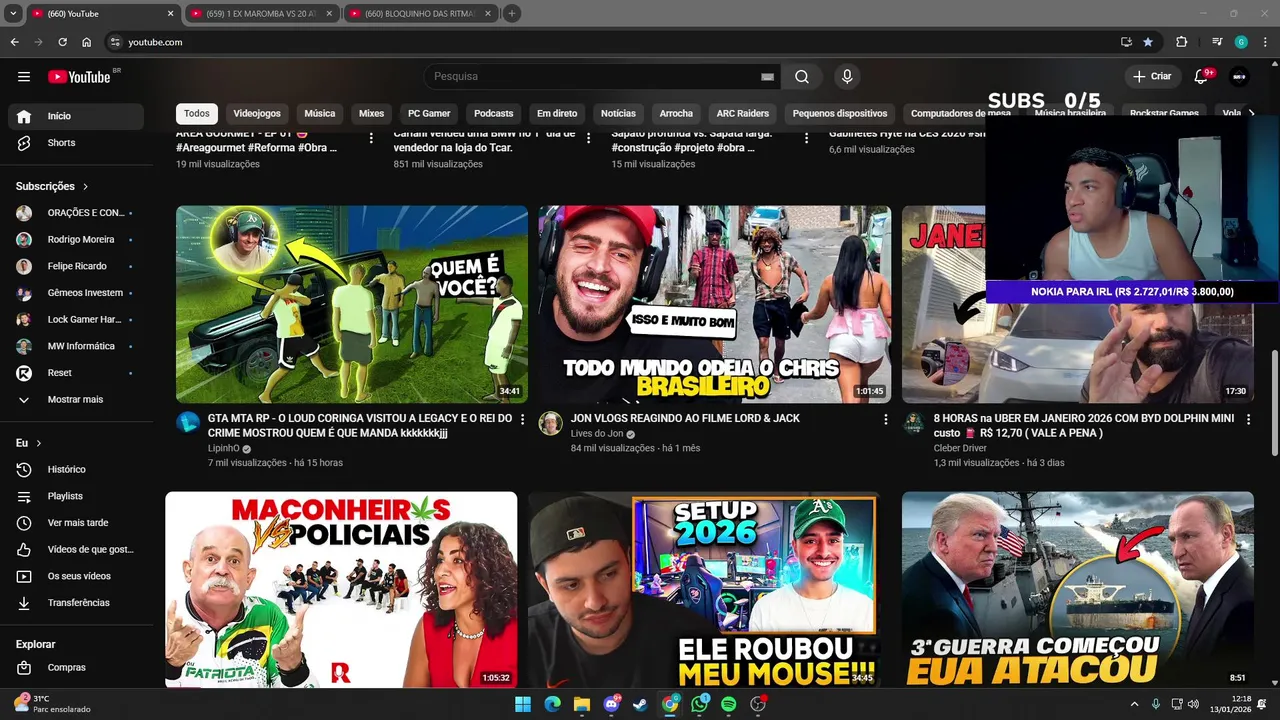Open the Rodrigo Moreira subscription
1280x720 pixels.
point(76,239)
